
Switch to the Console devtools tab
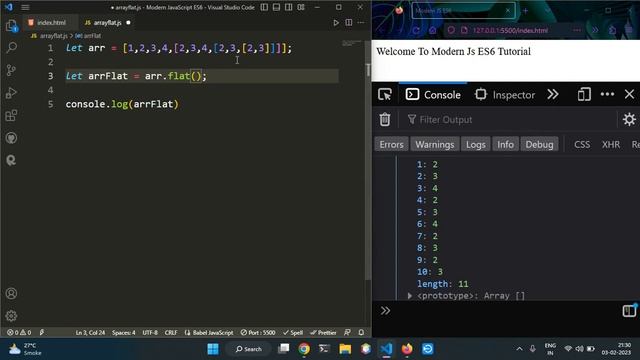point(433,95)
